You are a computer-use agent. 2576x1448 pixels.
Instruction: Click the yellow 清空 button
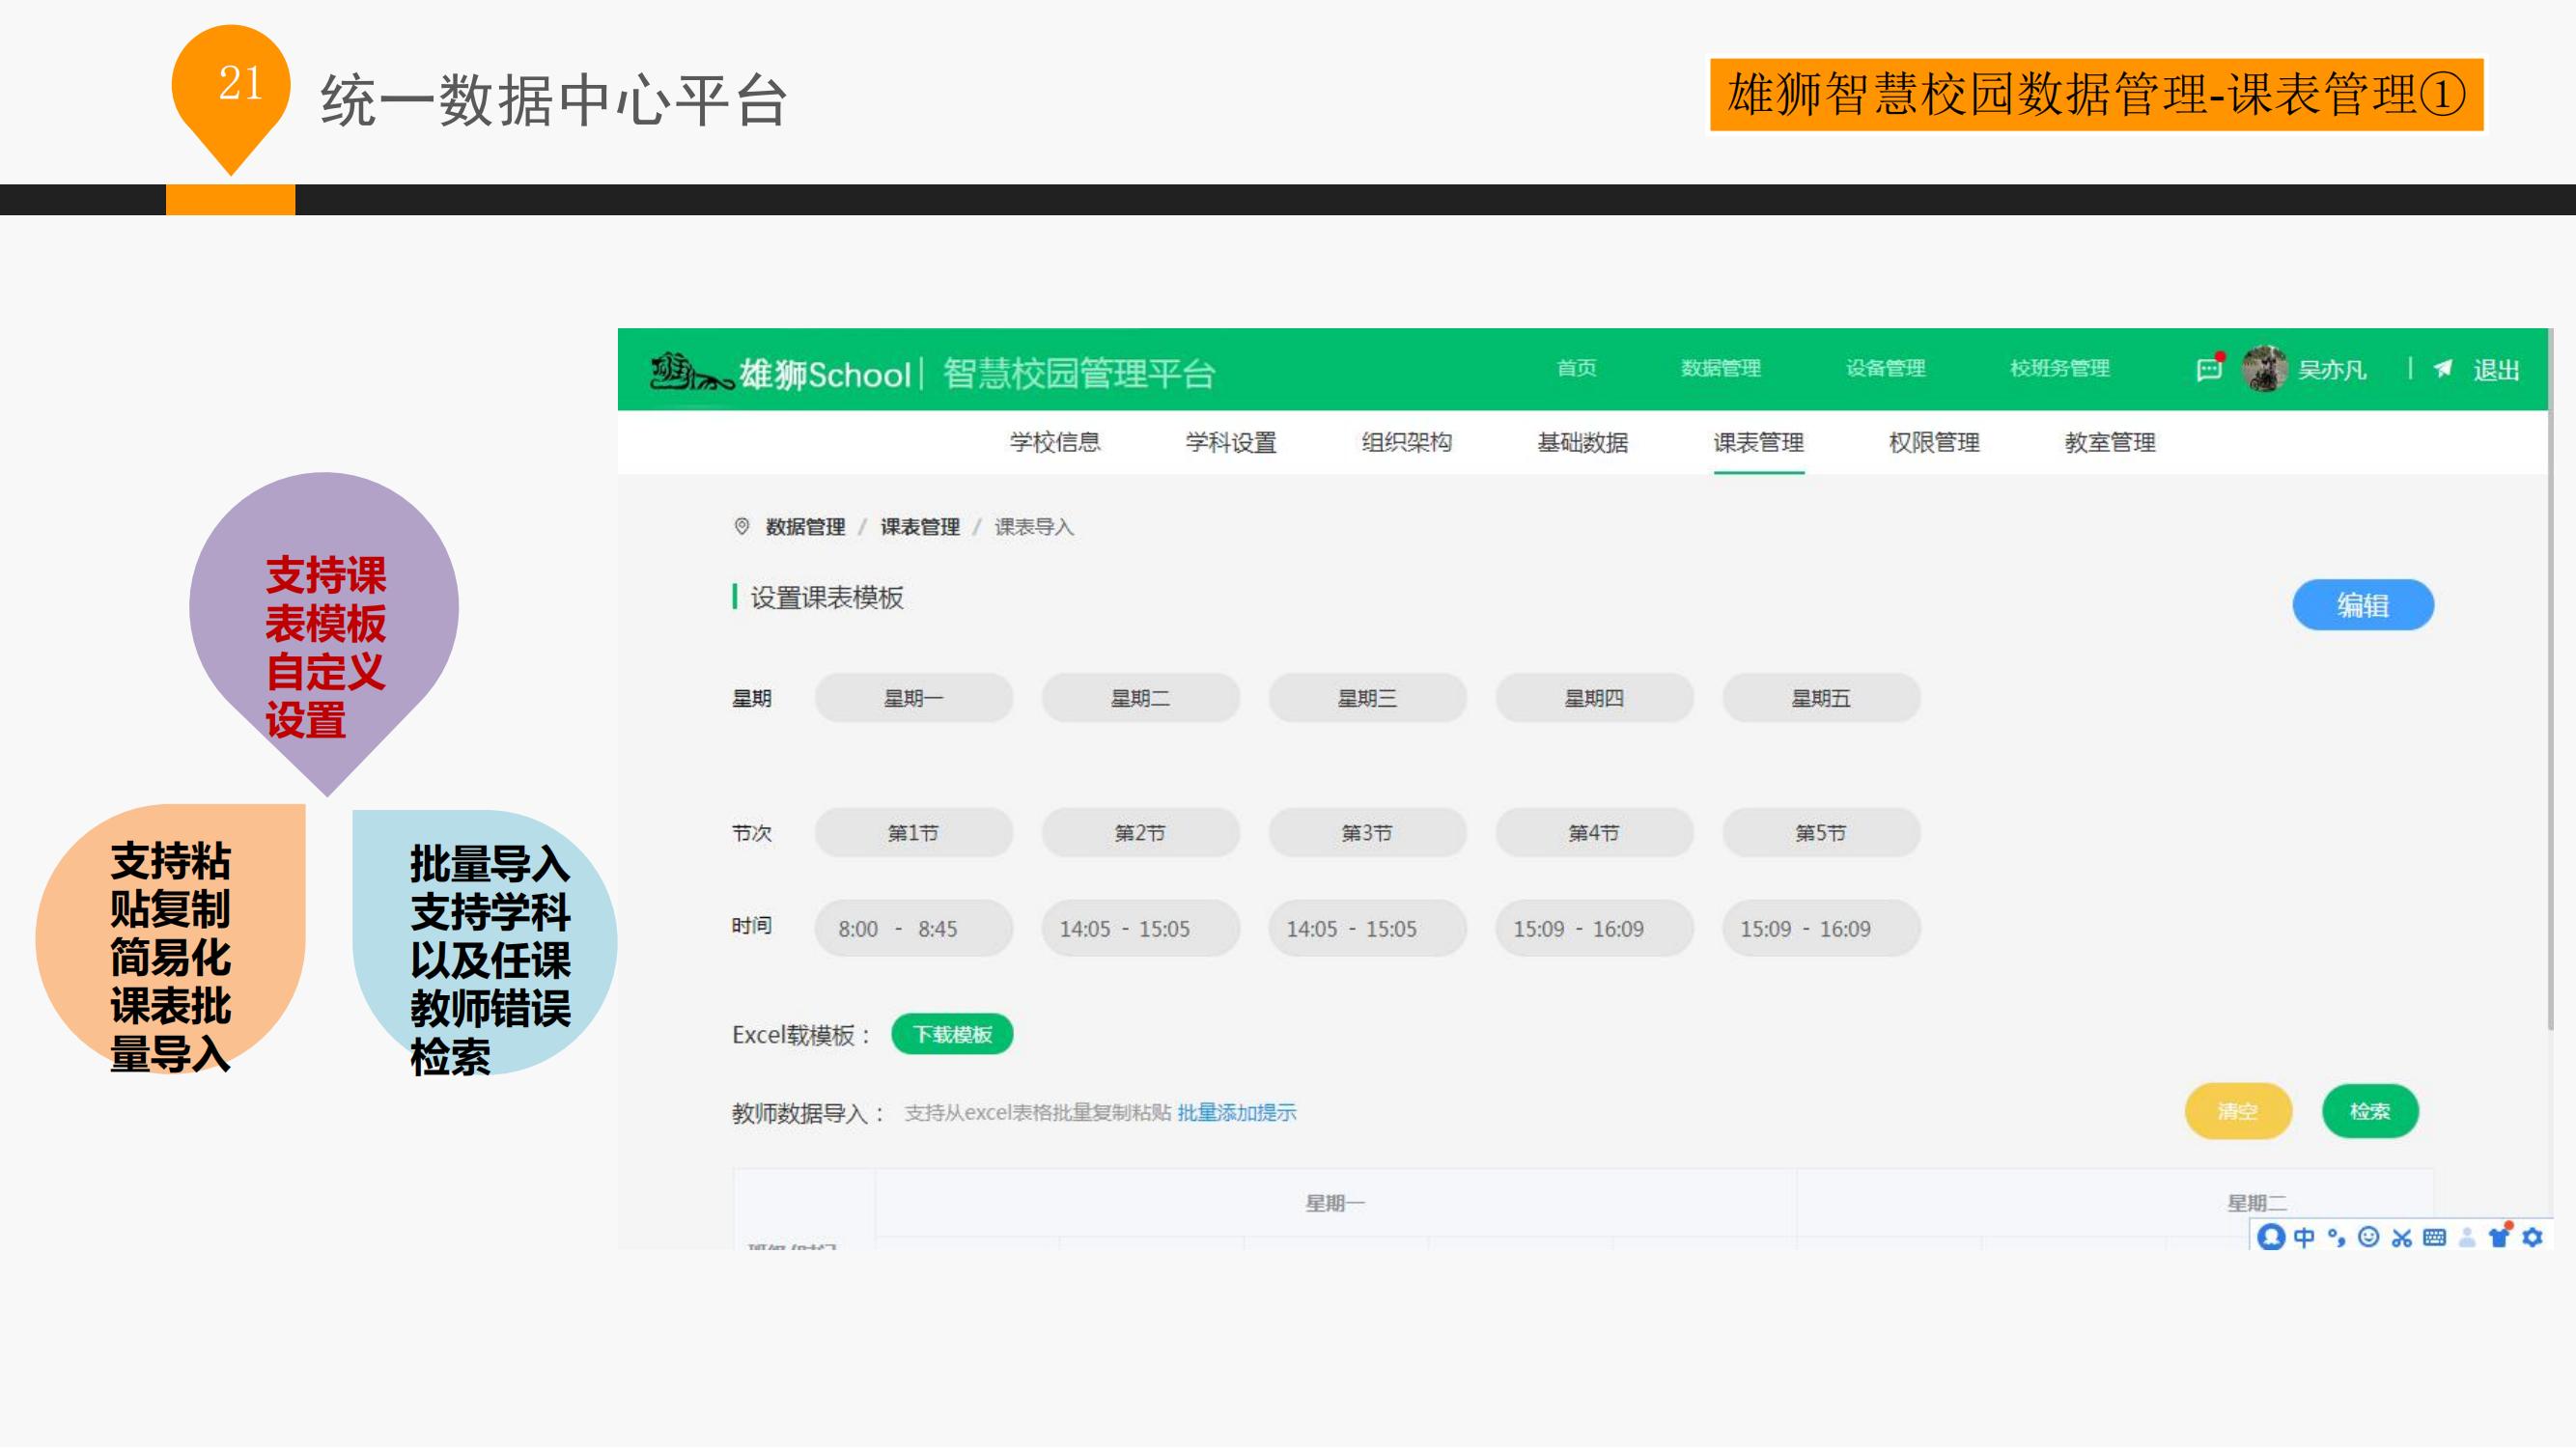[x=2238, y=1111]
